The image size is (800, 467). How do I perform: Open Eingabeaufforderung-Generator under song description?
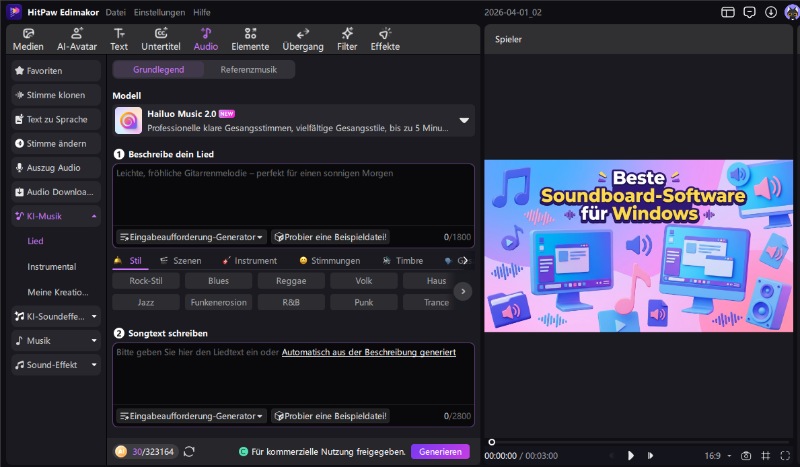[x=191, y=237]
